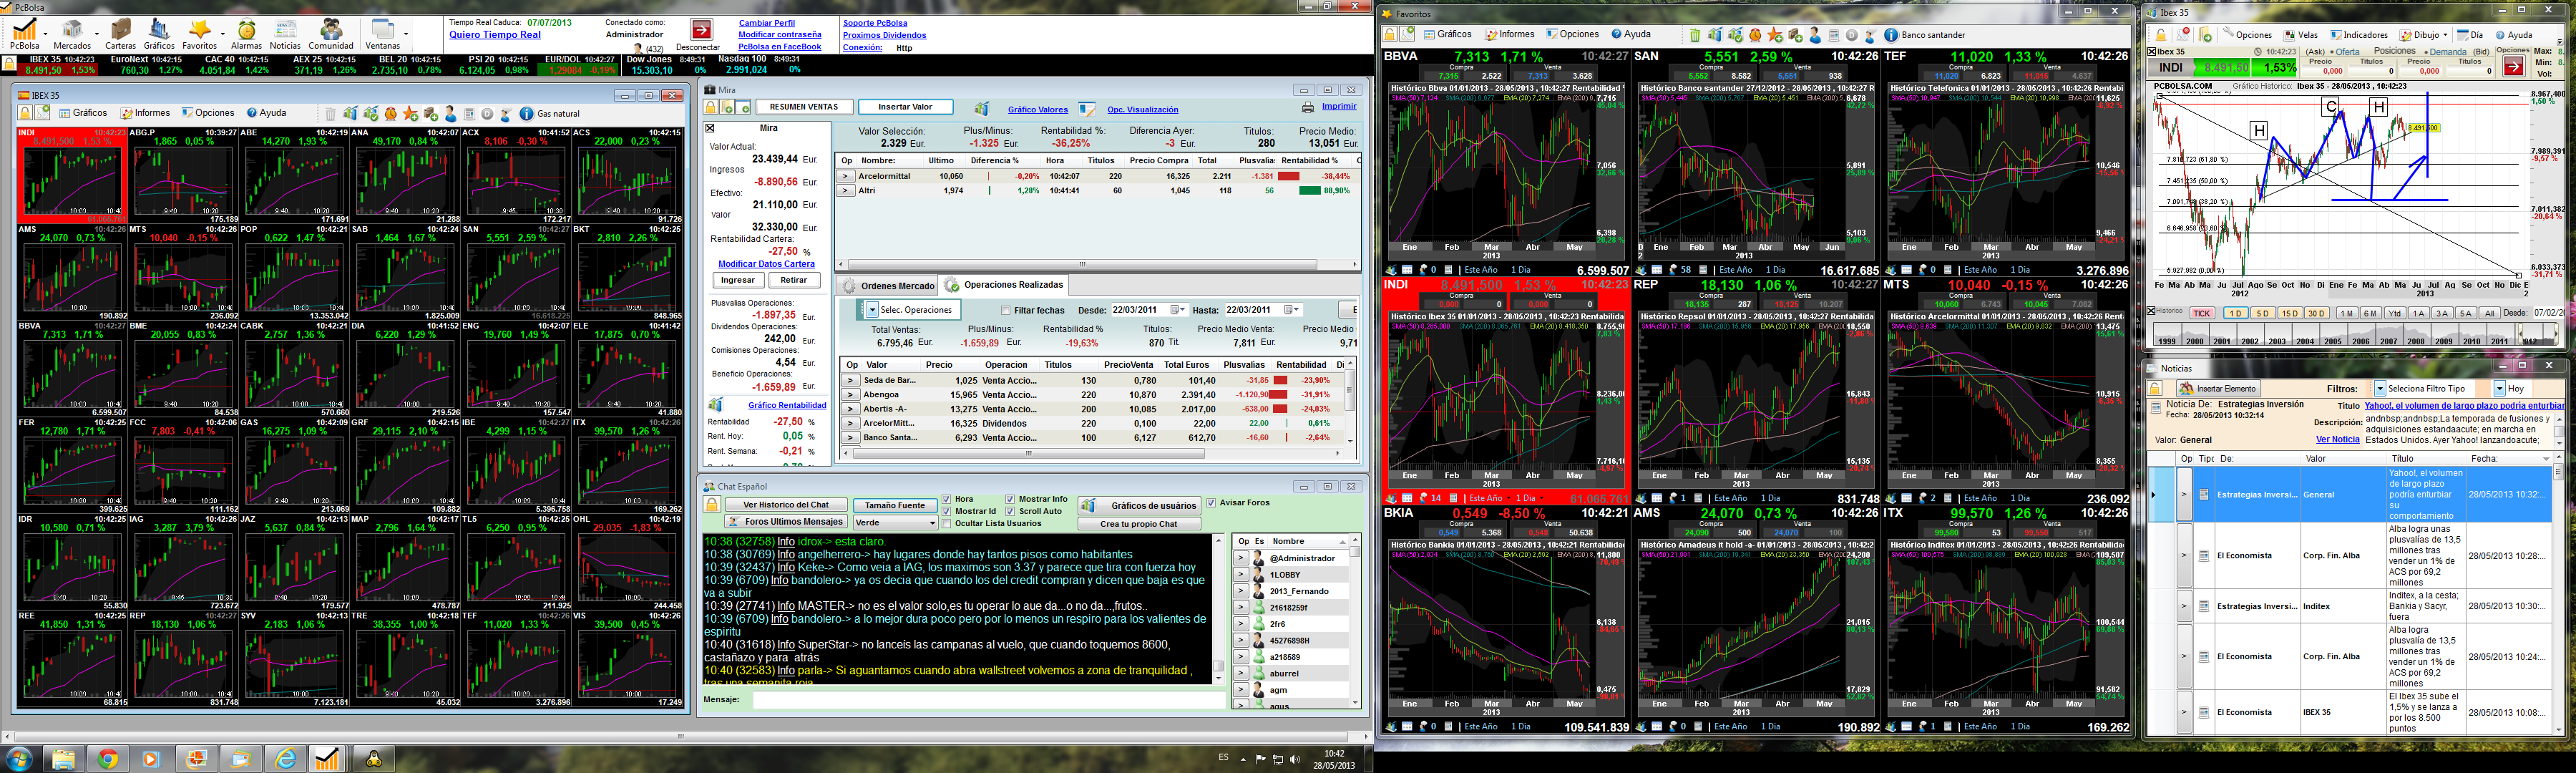Click the trash icon in IBEX 35 window
This screenshot has width=2576, height=773.
point(330,114)
